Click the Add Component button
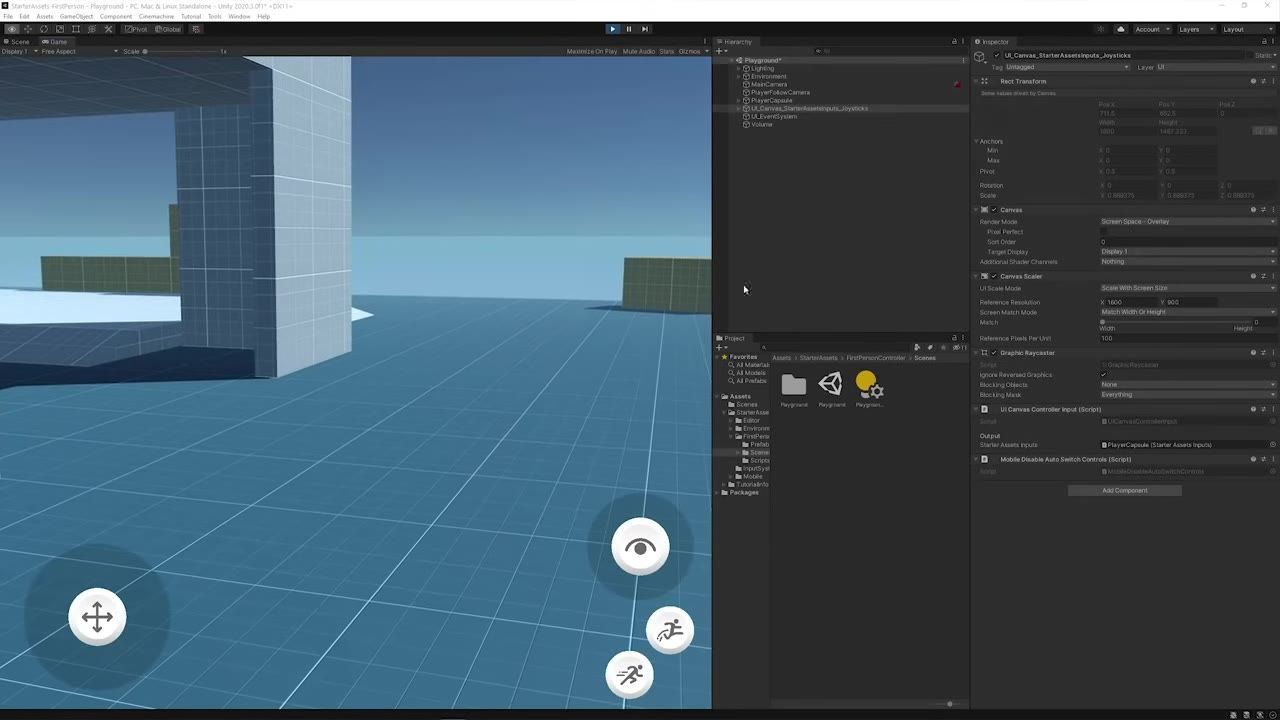The height and width of the screenshot is (720, 1280). 1125,491
